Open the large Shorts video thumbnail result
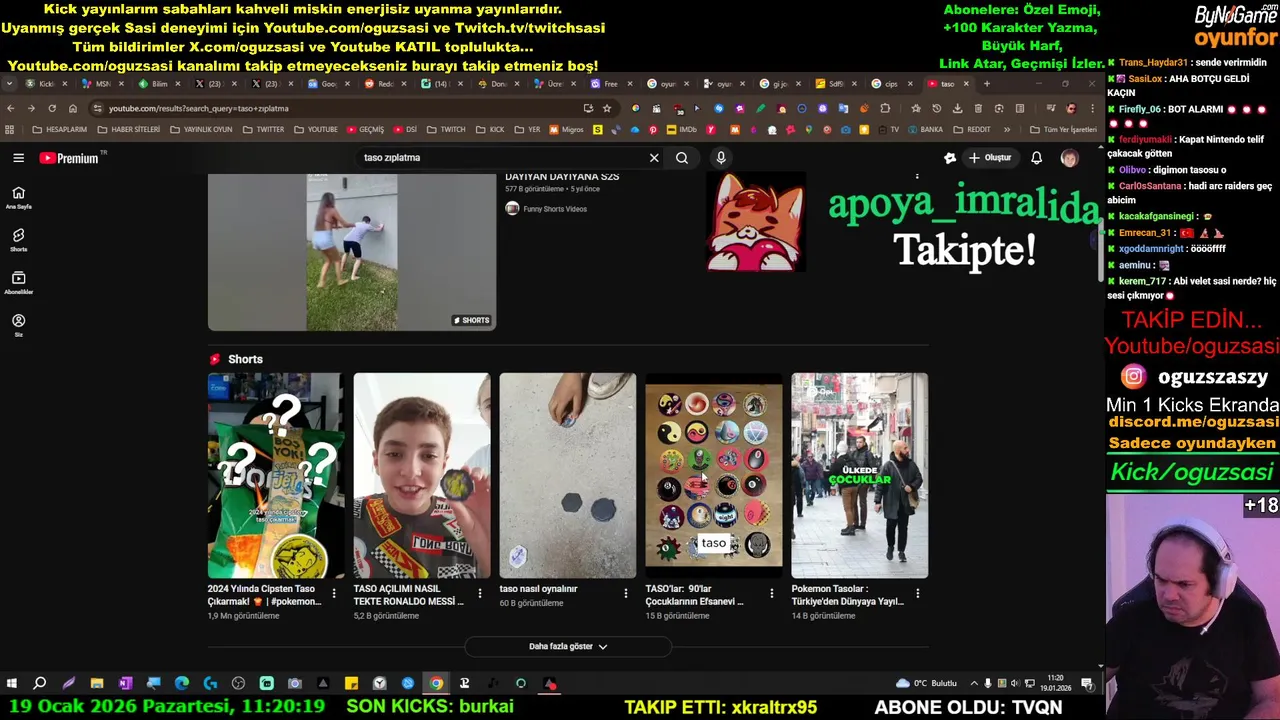 351,252
